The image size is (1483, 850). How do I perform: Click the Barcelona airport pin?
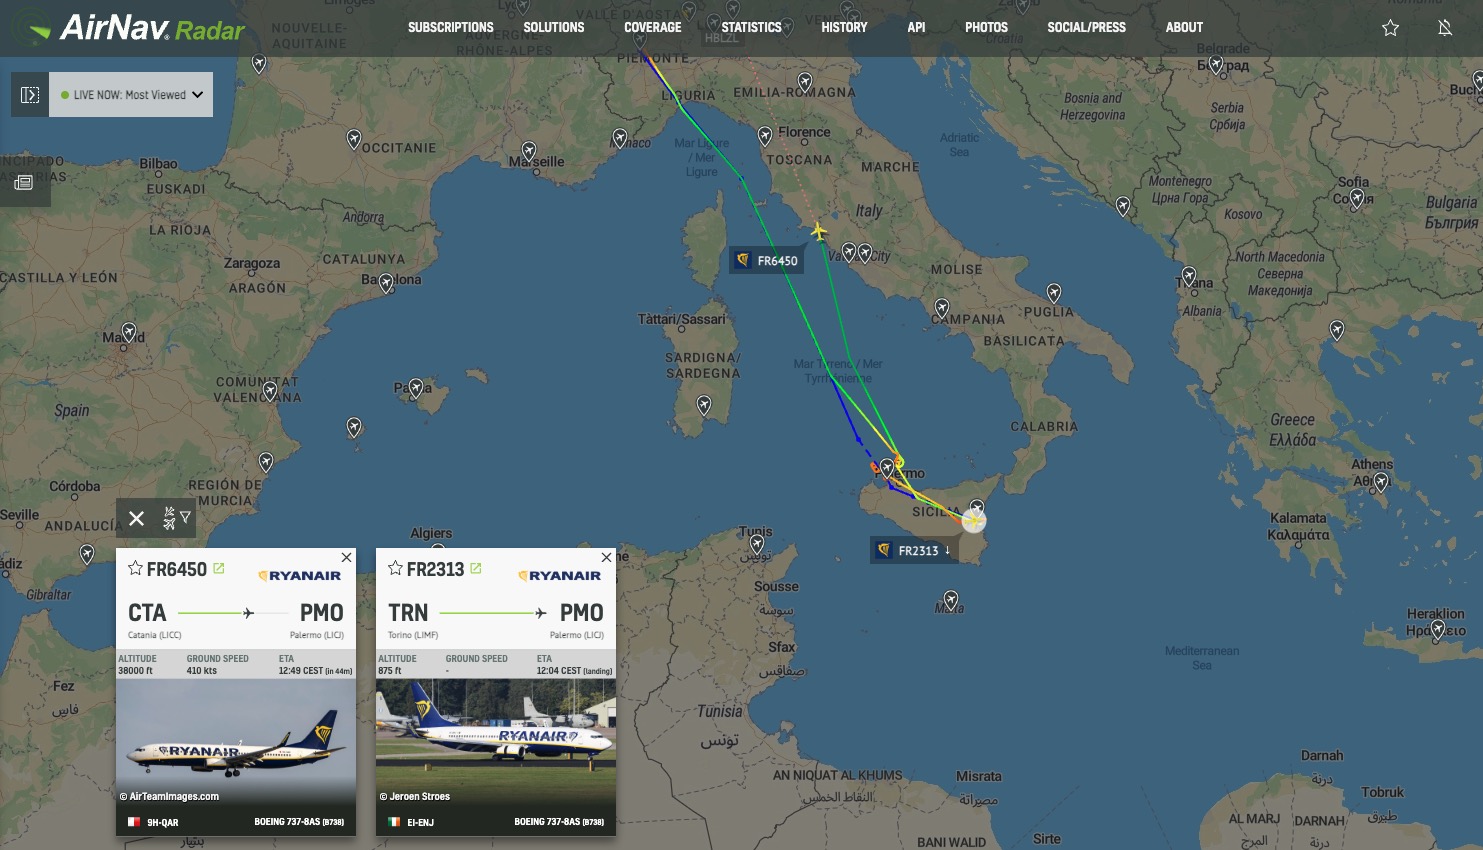click(387, 283)
